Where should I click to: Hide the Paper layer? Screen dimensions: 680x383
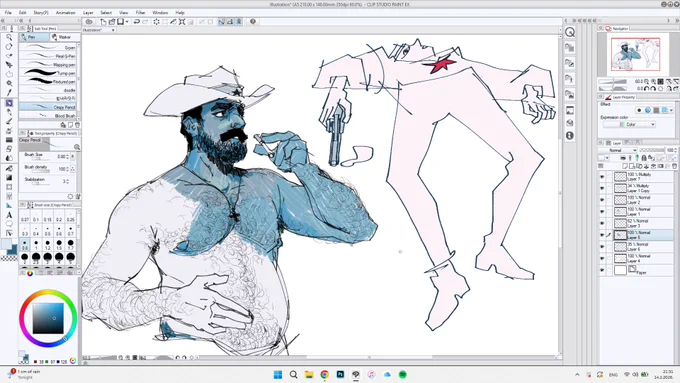click(x=602, y=270)
